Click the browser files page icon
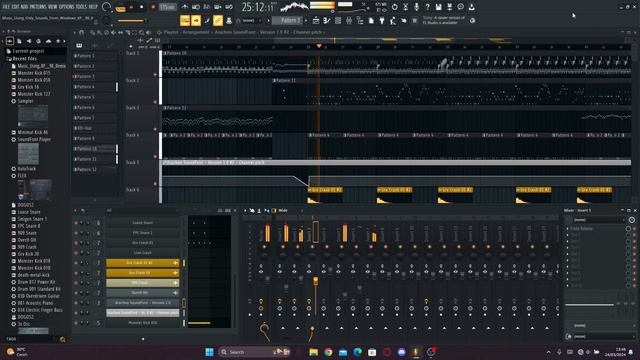Image resolution: width=640 pixels, height=360 pixels. coord(19,41)
